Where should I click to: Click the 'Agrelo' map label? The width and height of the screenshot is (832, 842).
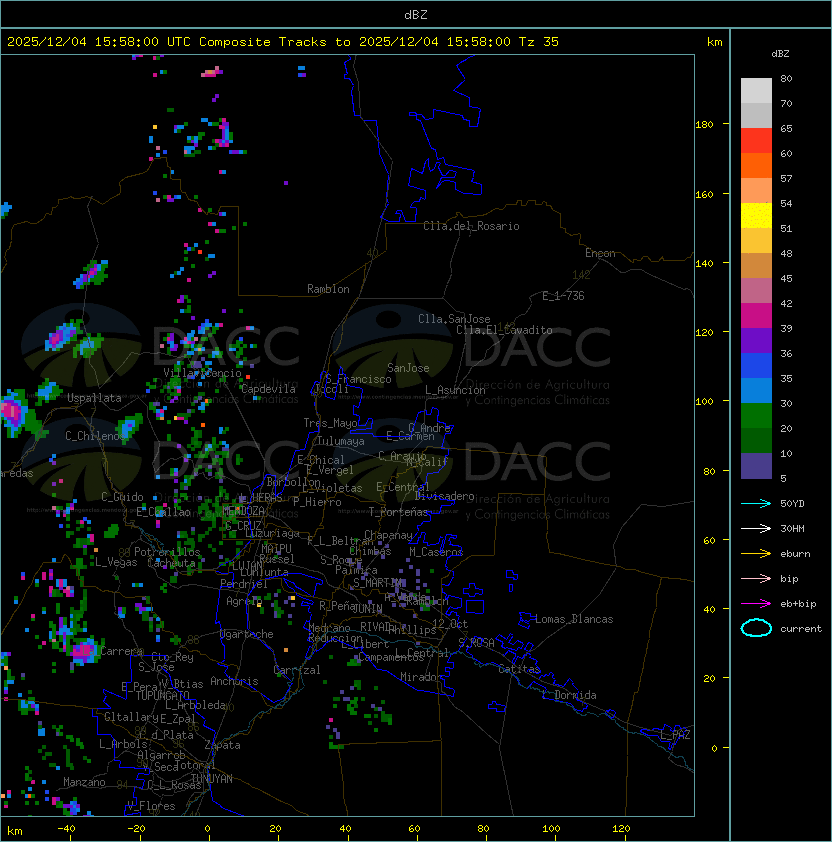point(244,601)
